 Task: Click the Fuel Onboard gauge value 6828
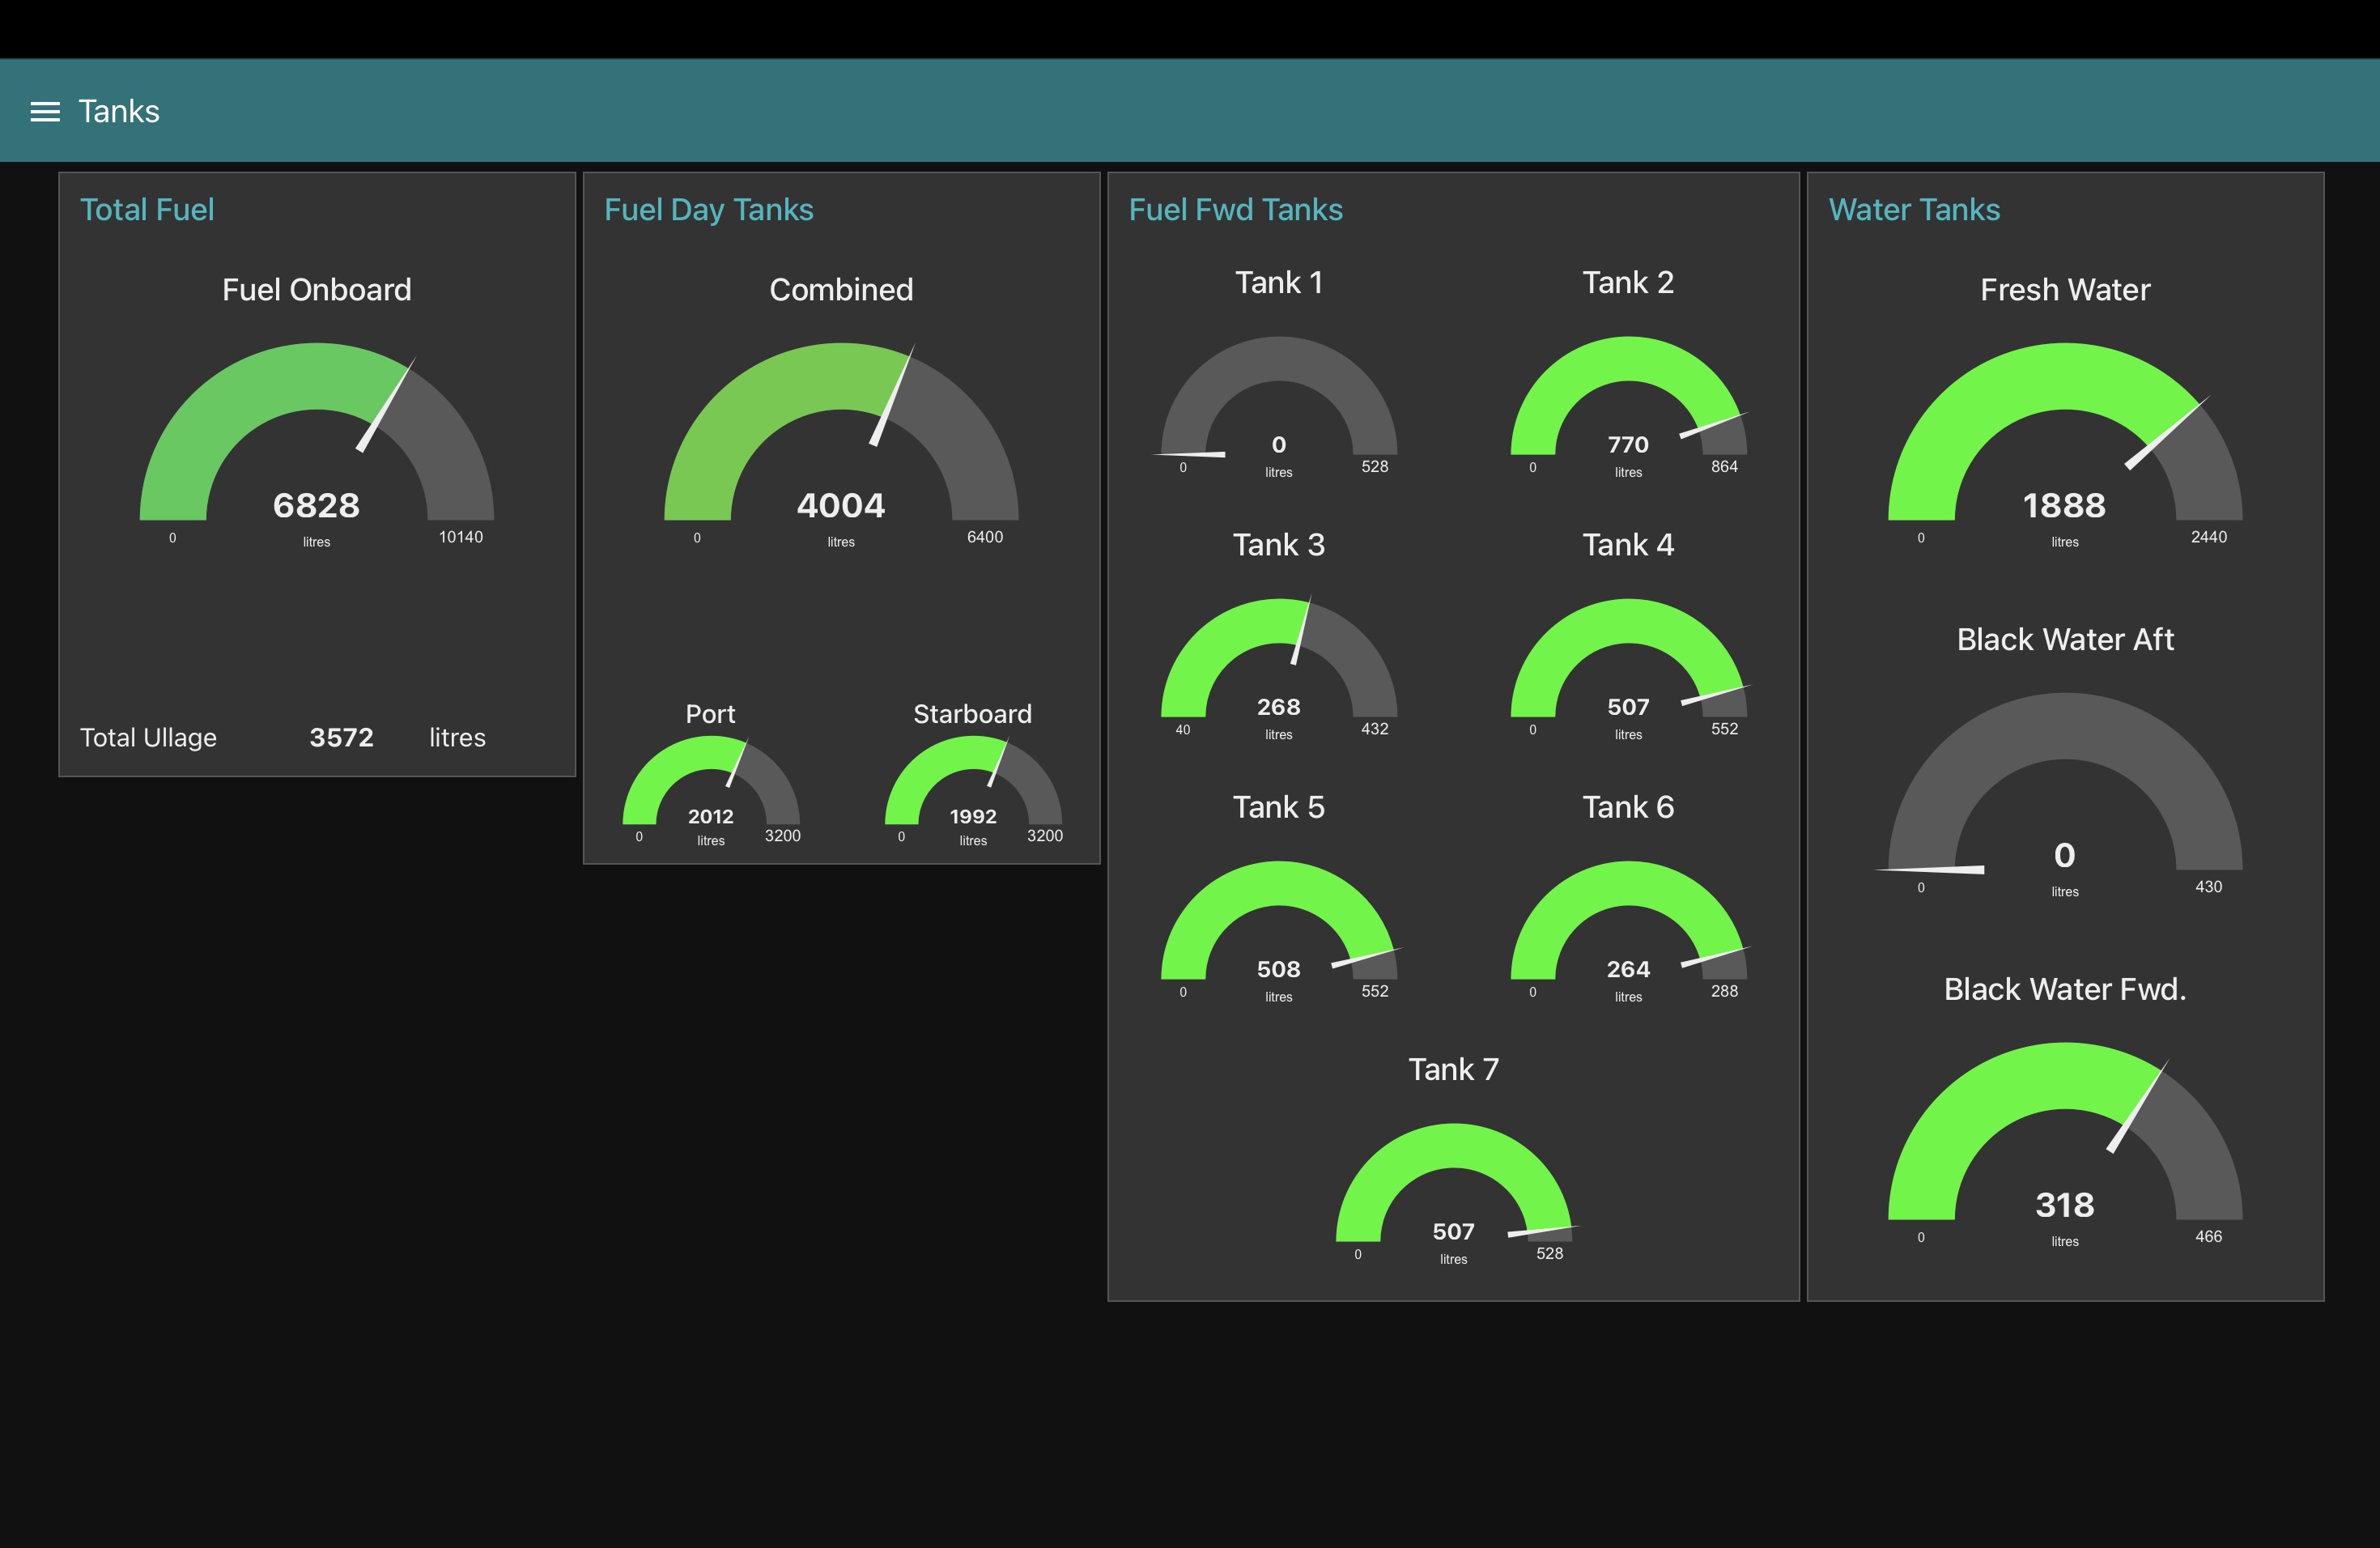[x=316, y=505]
